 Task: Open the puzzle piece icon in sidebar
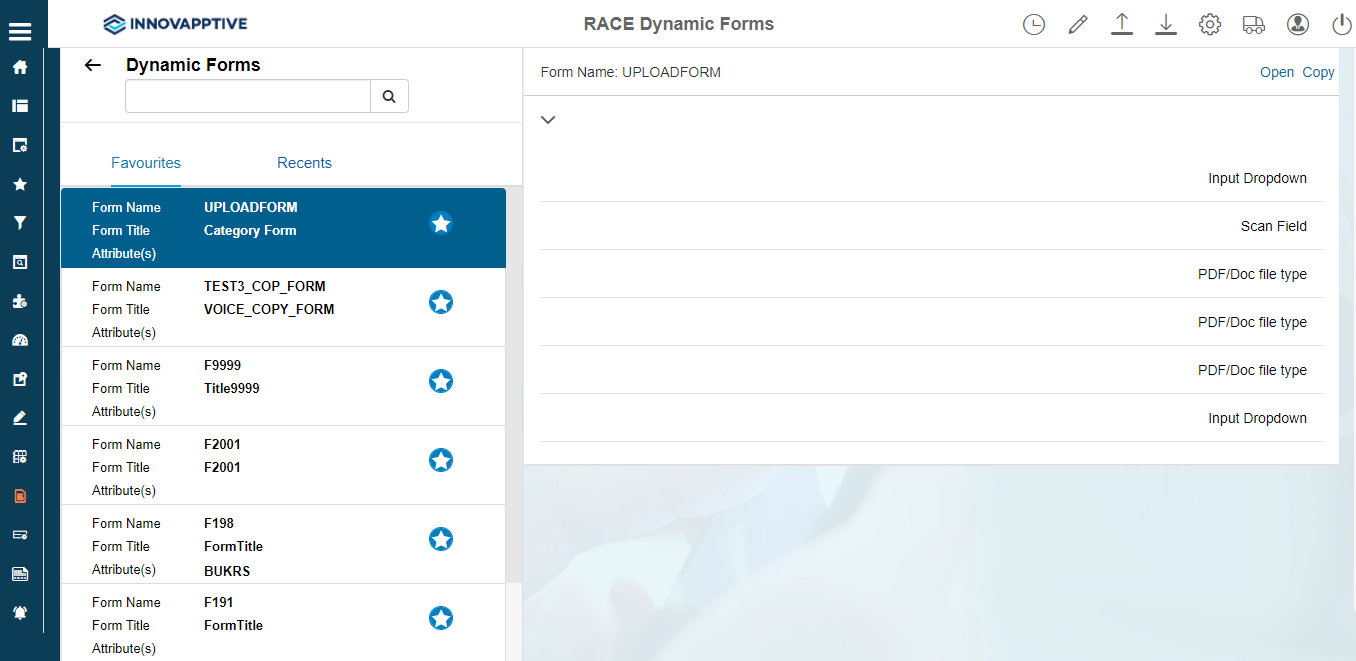coord(20,301)
